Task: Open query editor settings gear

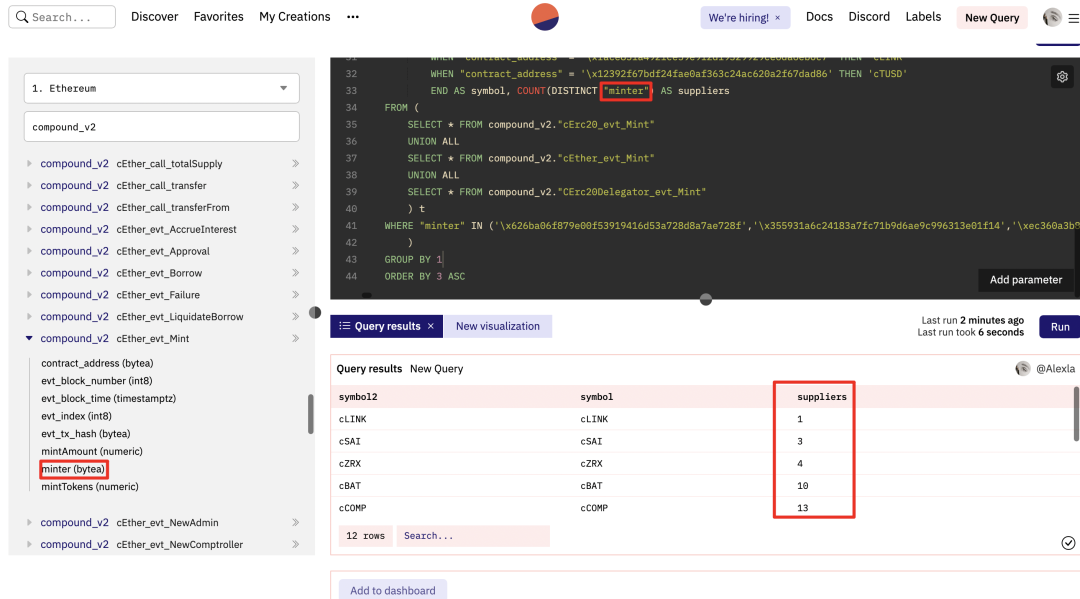Action: [x=1062, y=77]
